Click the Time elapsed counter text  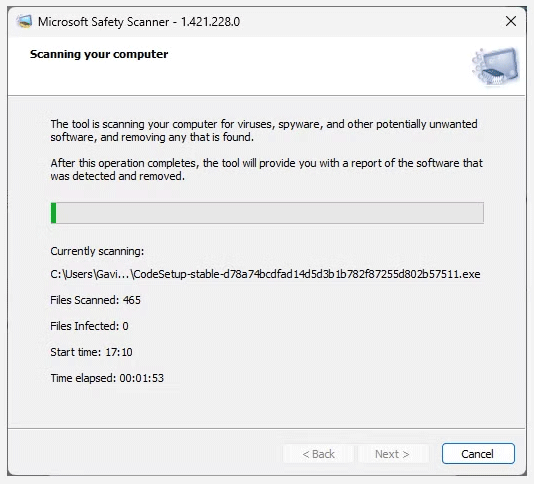[107, 378]
